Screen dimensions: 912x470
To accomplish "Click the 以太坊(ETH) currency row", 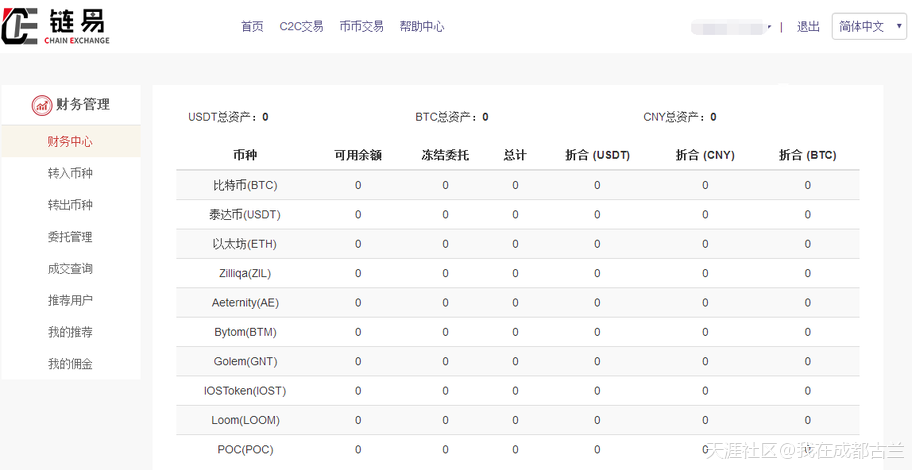I will click(x=245, y=244).
